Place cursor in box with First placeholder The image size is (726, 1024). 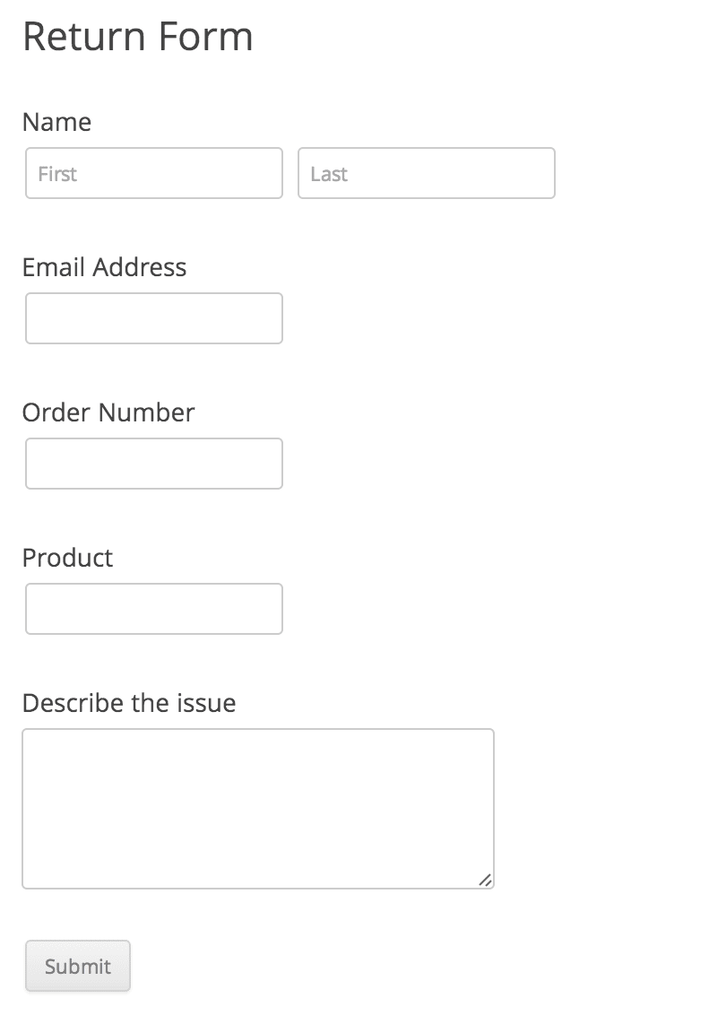coord(154,173)
